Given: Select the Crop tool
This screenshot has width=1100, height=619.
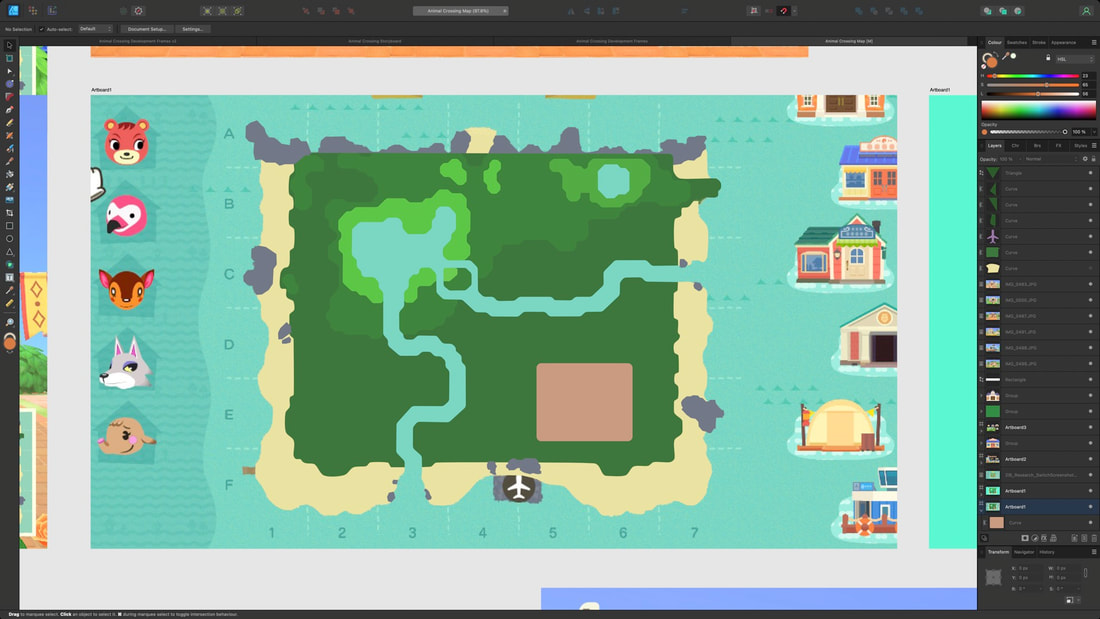Looking at the screenshot, I should point(9,213).
